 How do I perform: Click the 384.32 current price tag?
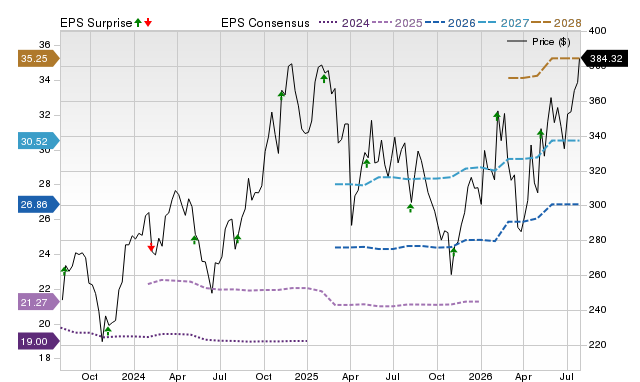point(604,58)
